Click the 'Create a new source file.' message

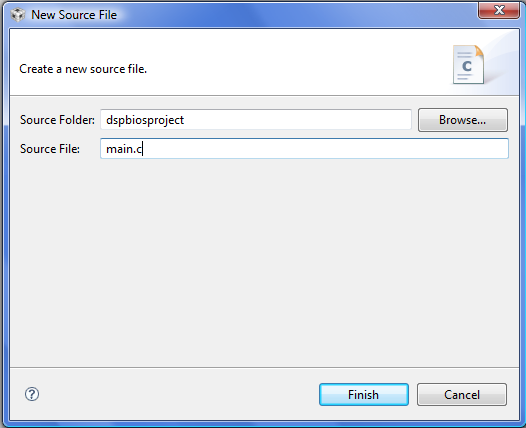coord(83,69)
